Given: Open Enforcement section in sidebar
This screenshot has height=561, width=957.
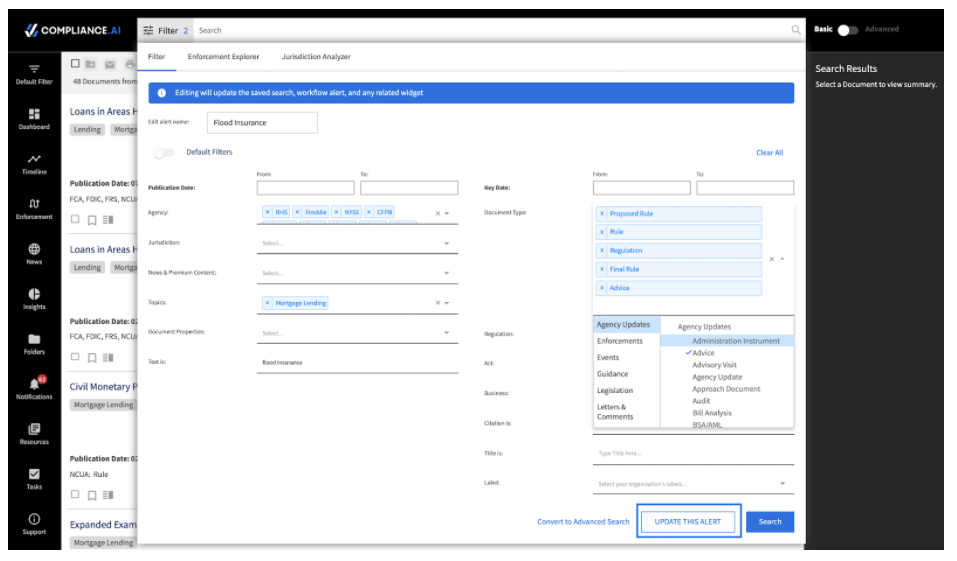Looking at the screenshot, I should [34, 209].
